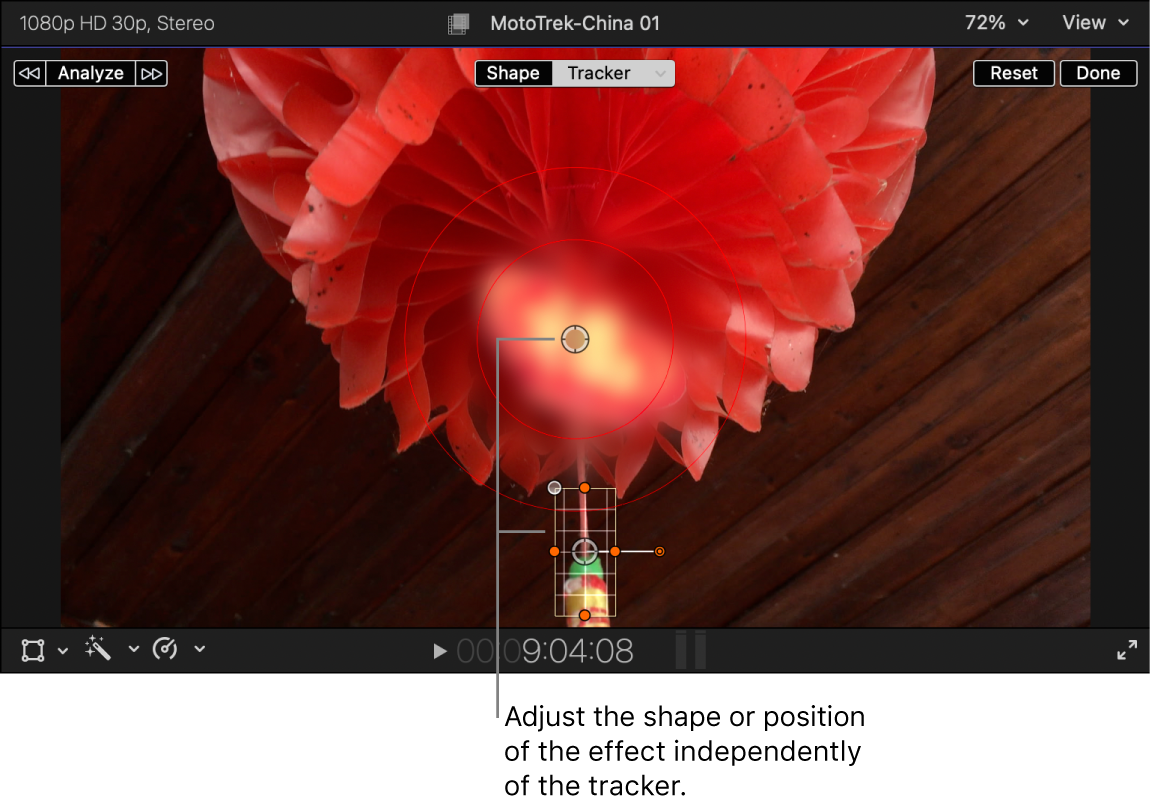Click the MotoTrek-China 01 title
Screen dimensions: 1152x810
coord(576,22)
